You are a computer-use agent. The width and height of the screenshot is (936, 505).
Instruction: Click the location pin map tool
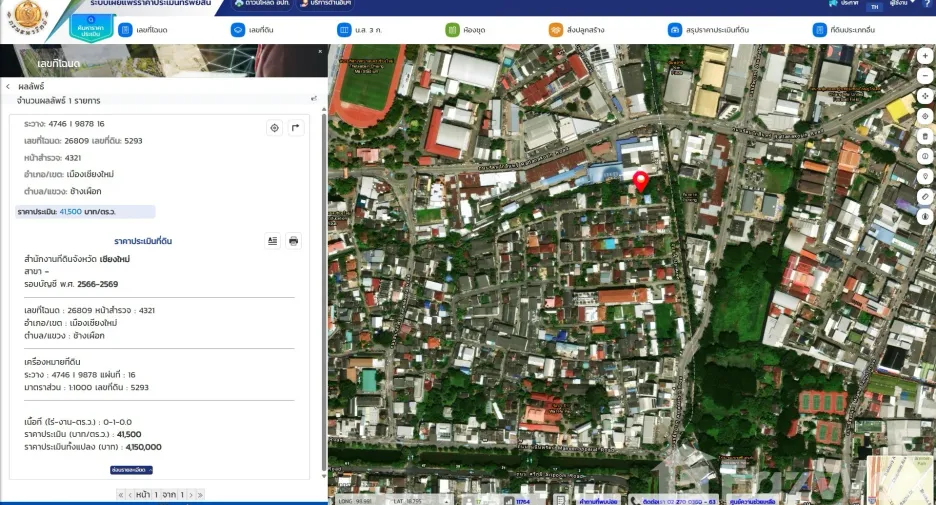click(x=925, y=176)
